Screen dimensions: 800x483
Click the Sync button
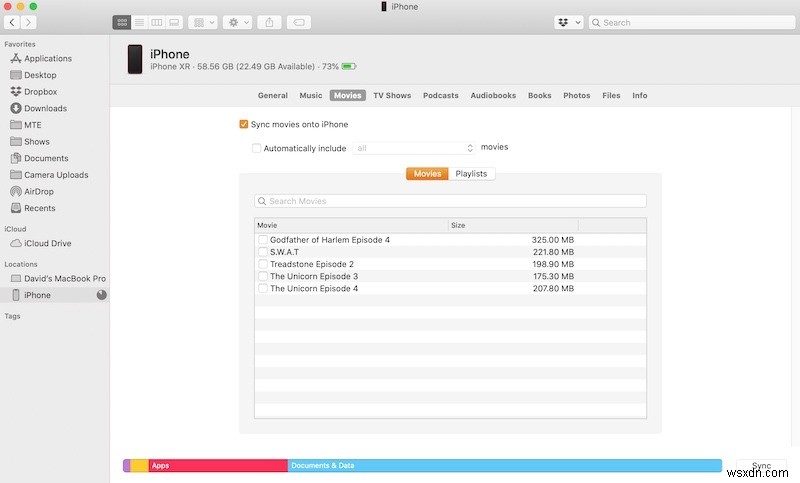pyautogui.click(x=761, y=465)
